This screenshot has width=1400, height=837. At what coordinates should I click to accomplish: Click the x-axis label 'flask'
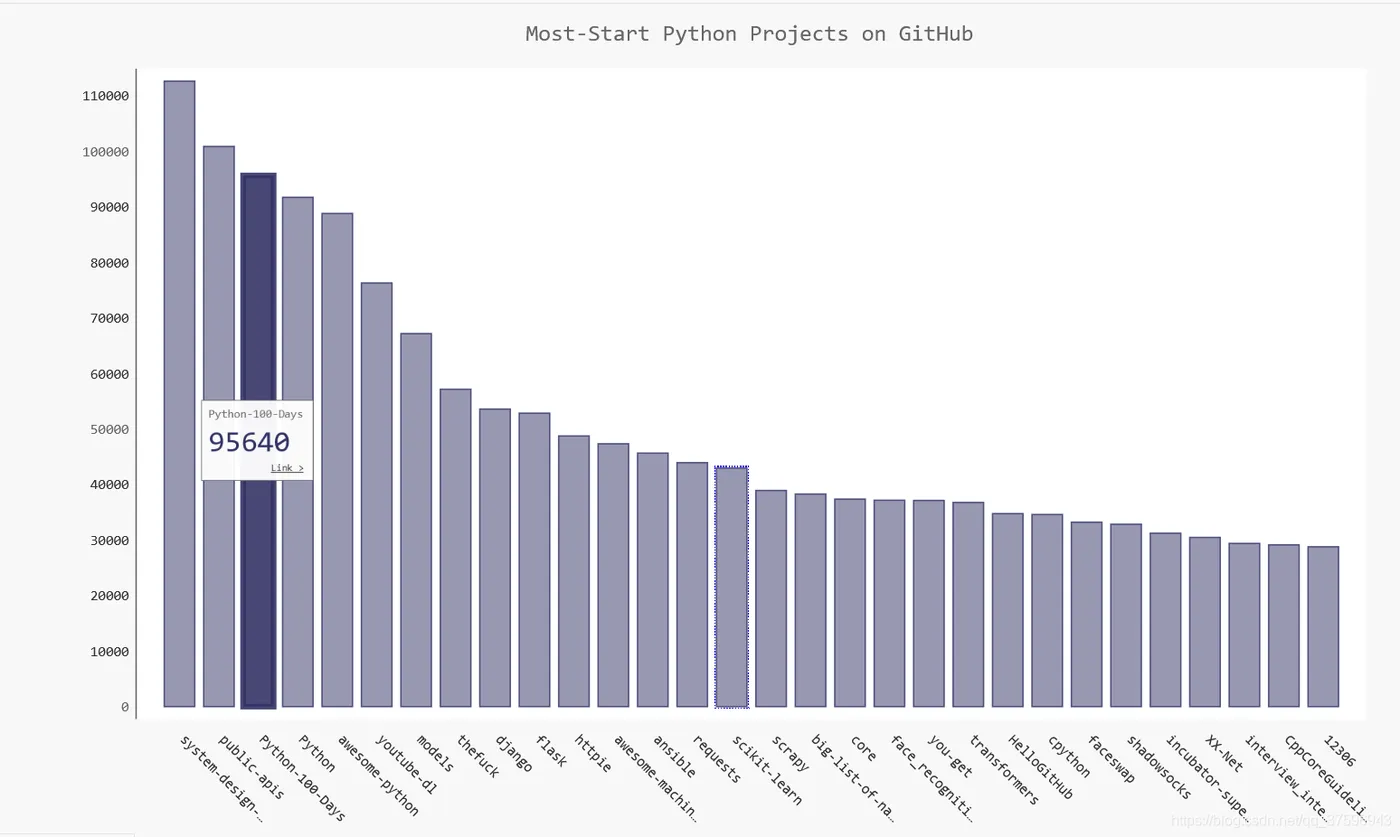pos(550,750)
